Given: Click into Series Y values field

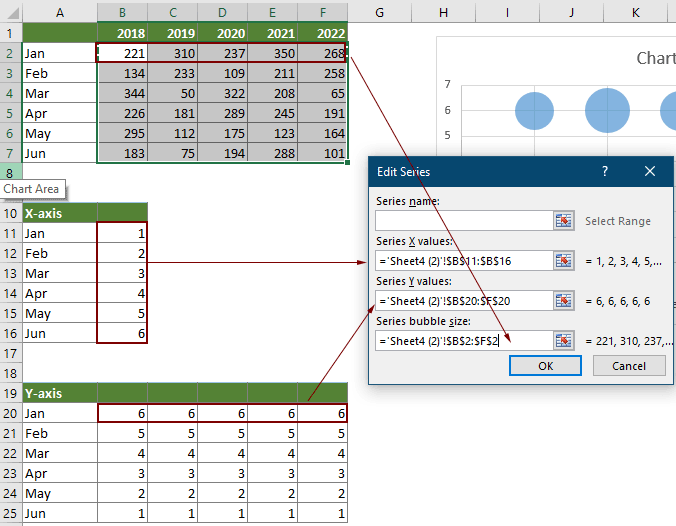Looking at the screenshot, I should tap(464, 301).
